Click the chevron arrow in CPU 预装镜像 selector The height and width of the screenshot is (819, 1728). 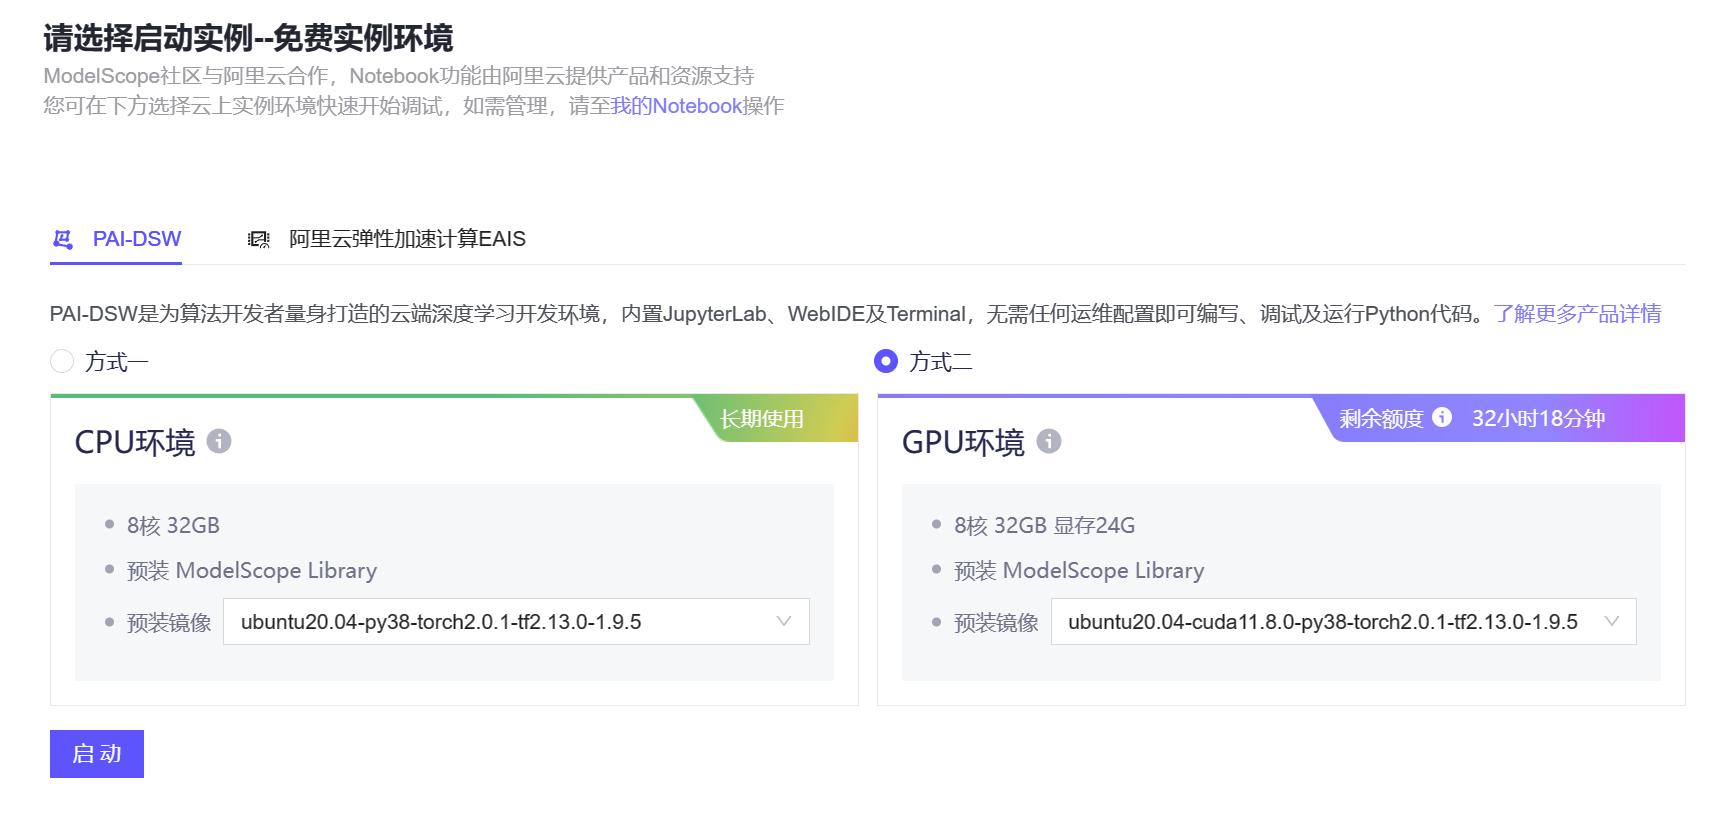tap(784, 621)
